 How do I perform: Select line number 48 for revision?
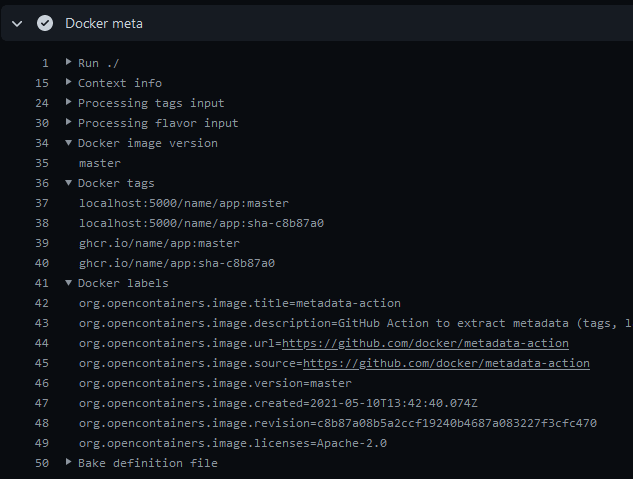(x=41, y=423)
